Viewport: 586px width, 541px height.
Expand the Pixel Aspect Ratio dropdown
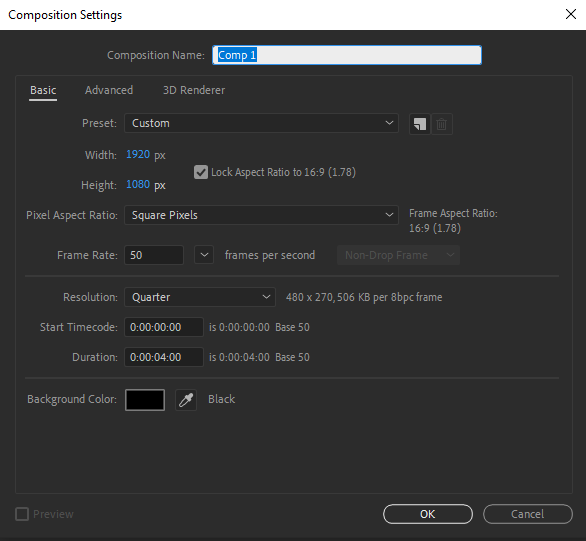[261, 215]
